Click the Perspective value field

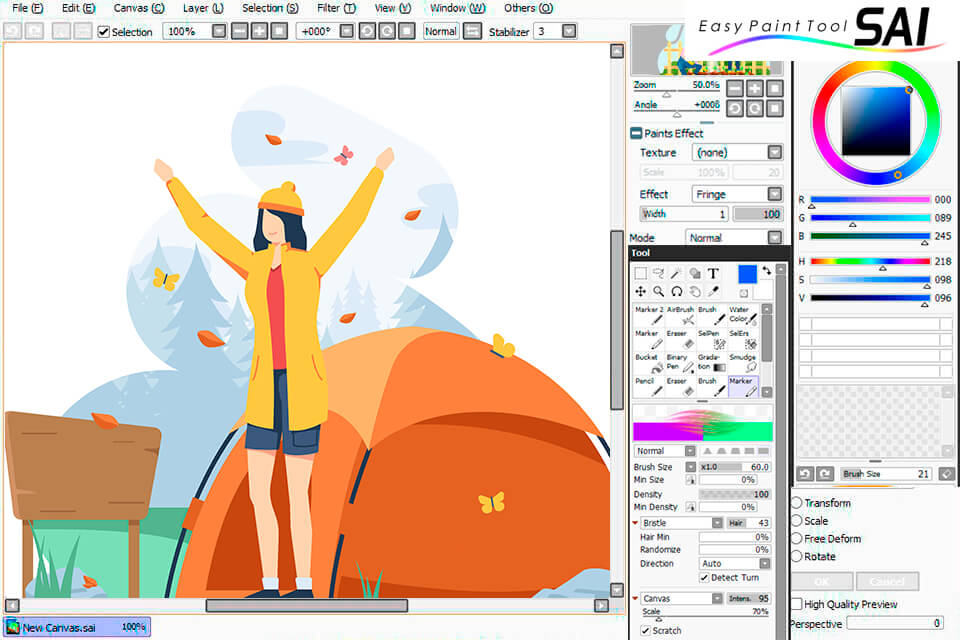point(894,623)
